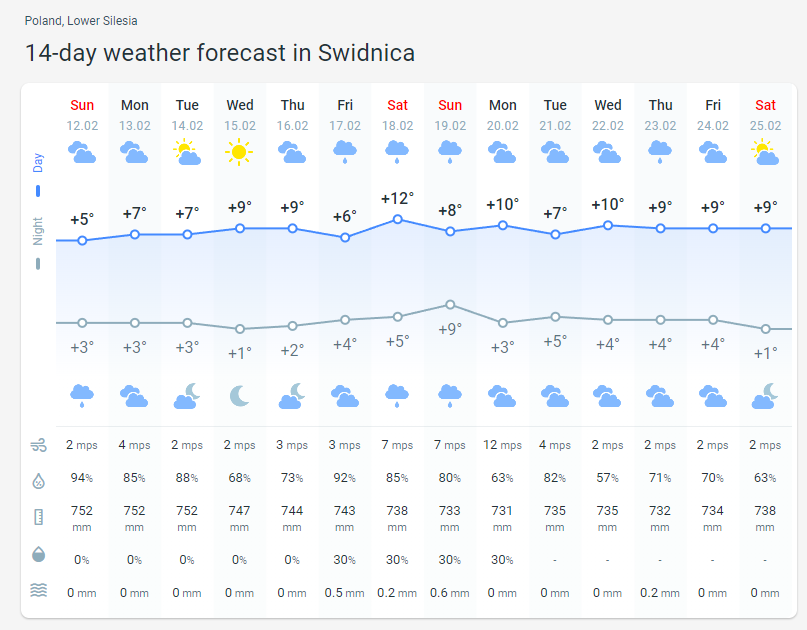This screenshot has height=630, width=807.
Task: Click the 12 mps wind value for Mon 20.02
Action: tap(502, 445)
